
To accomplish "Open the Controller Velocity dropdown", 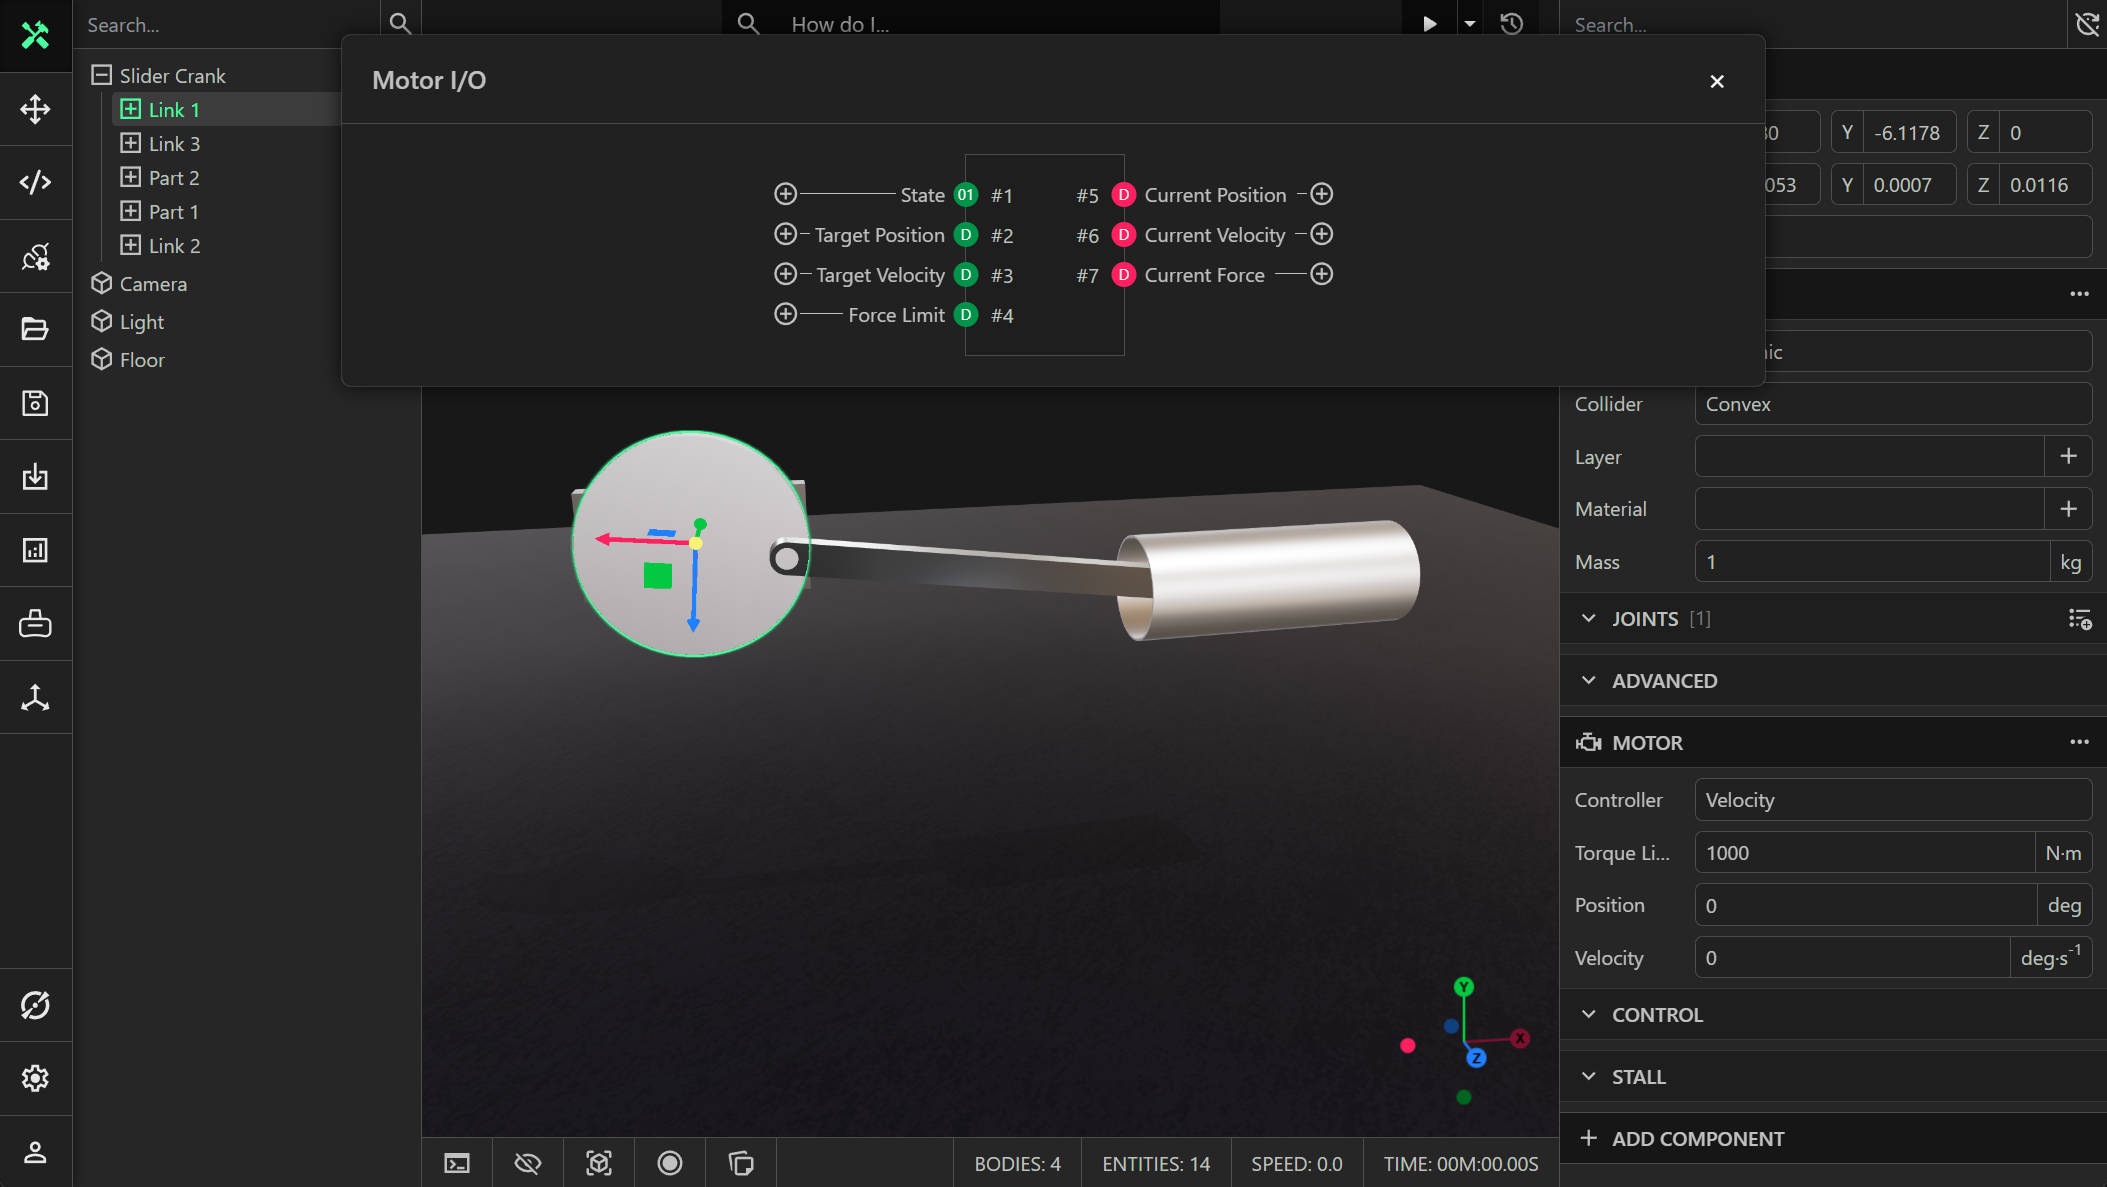I will click(x=1892, y=800).
